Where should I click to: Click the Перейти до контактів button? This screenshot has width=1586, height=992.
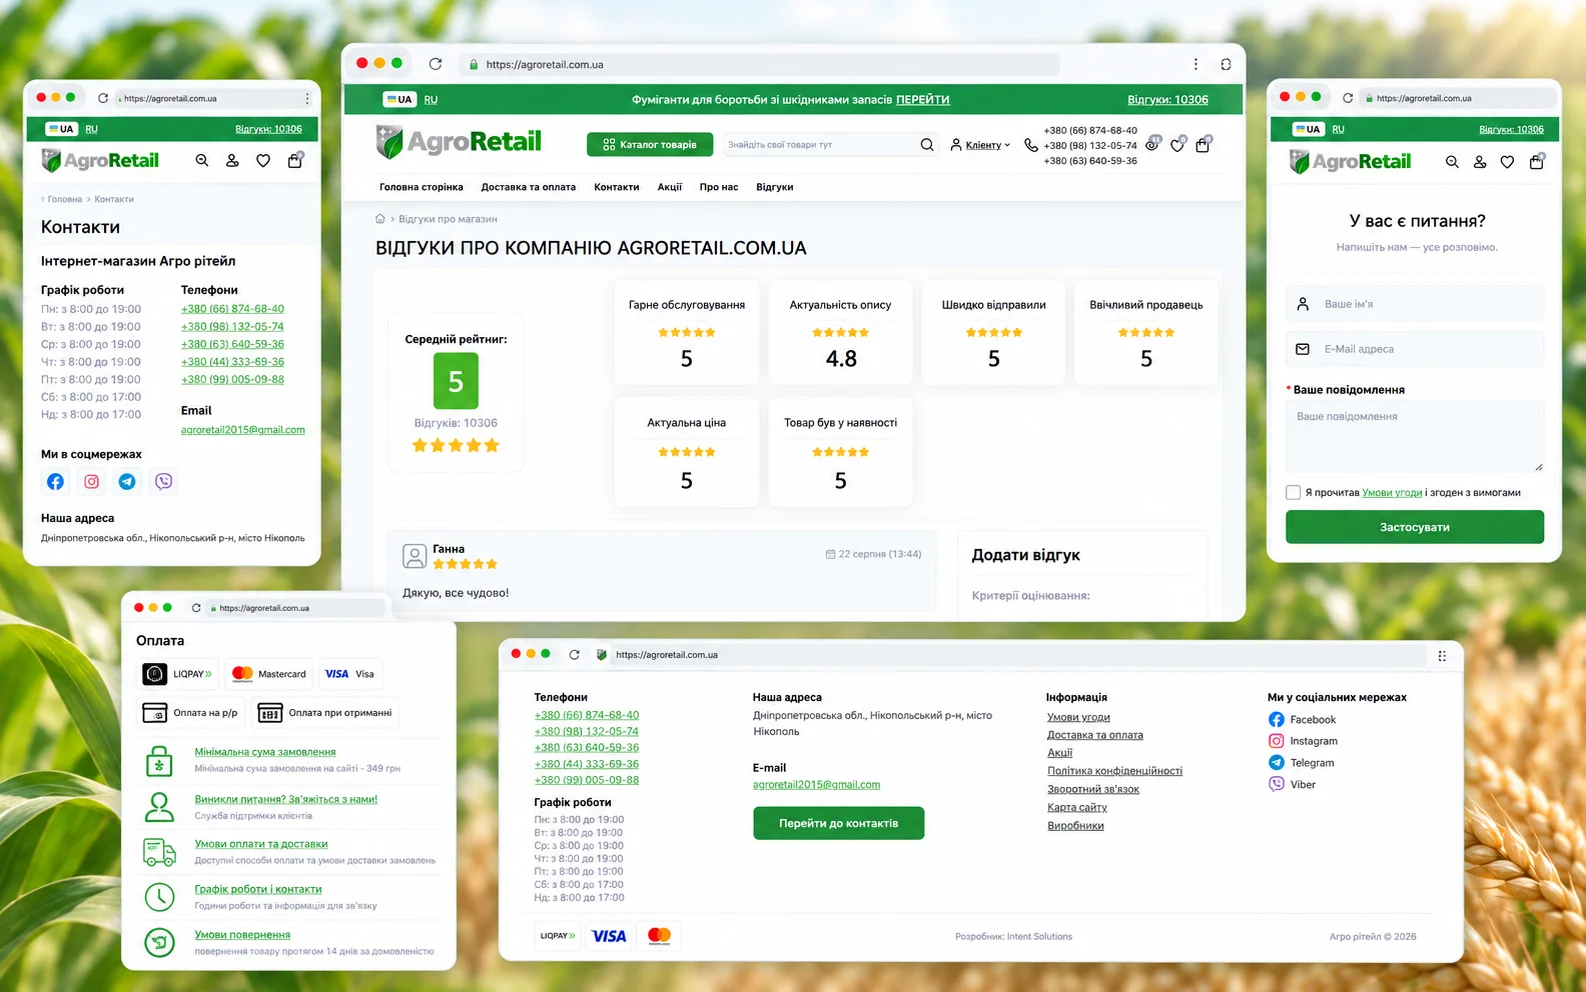click(x=838, y=823)
